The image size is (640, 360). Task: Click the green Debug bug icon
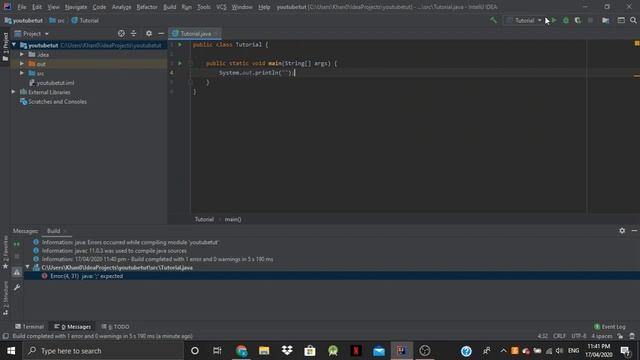coord(566,20)
